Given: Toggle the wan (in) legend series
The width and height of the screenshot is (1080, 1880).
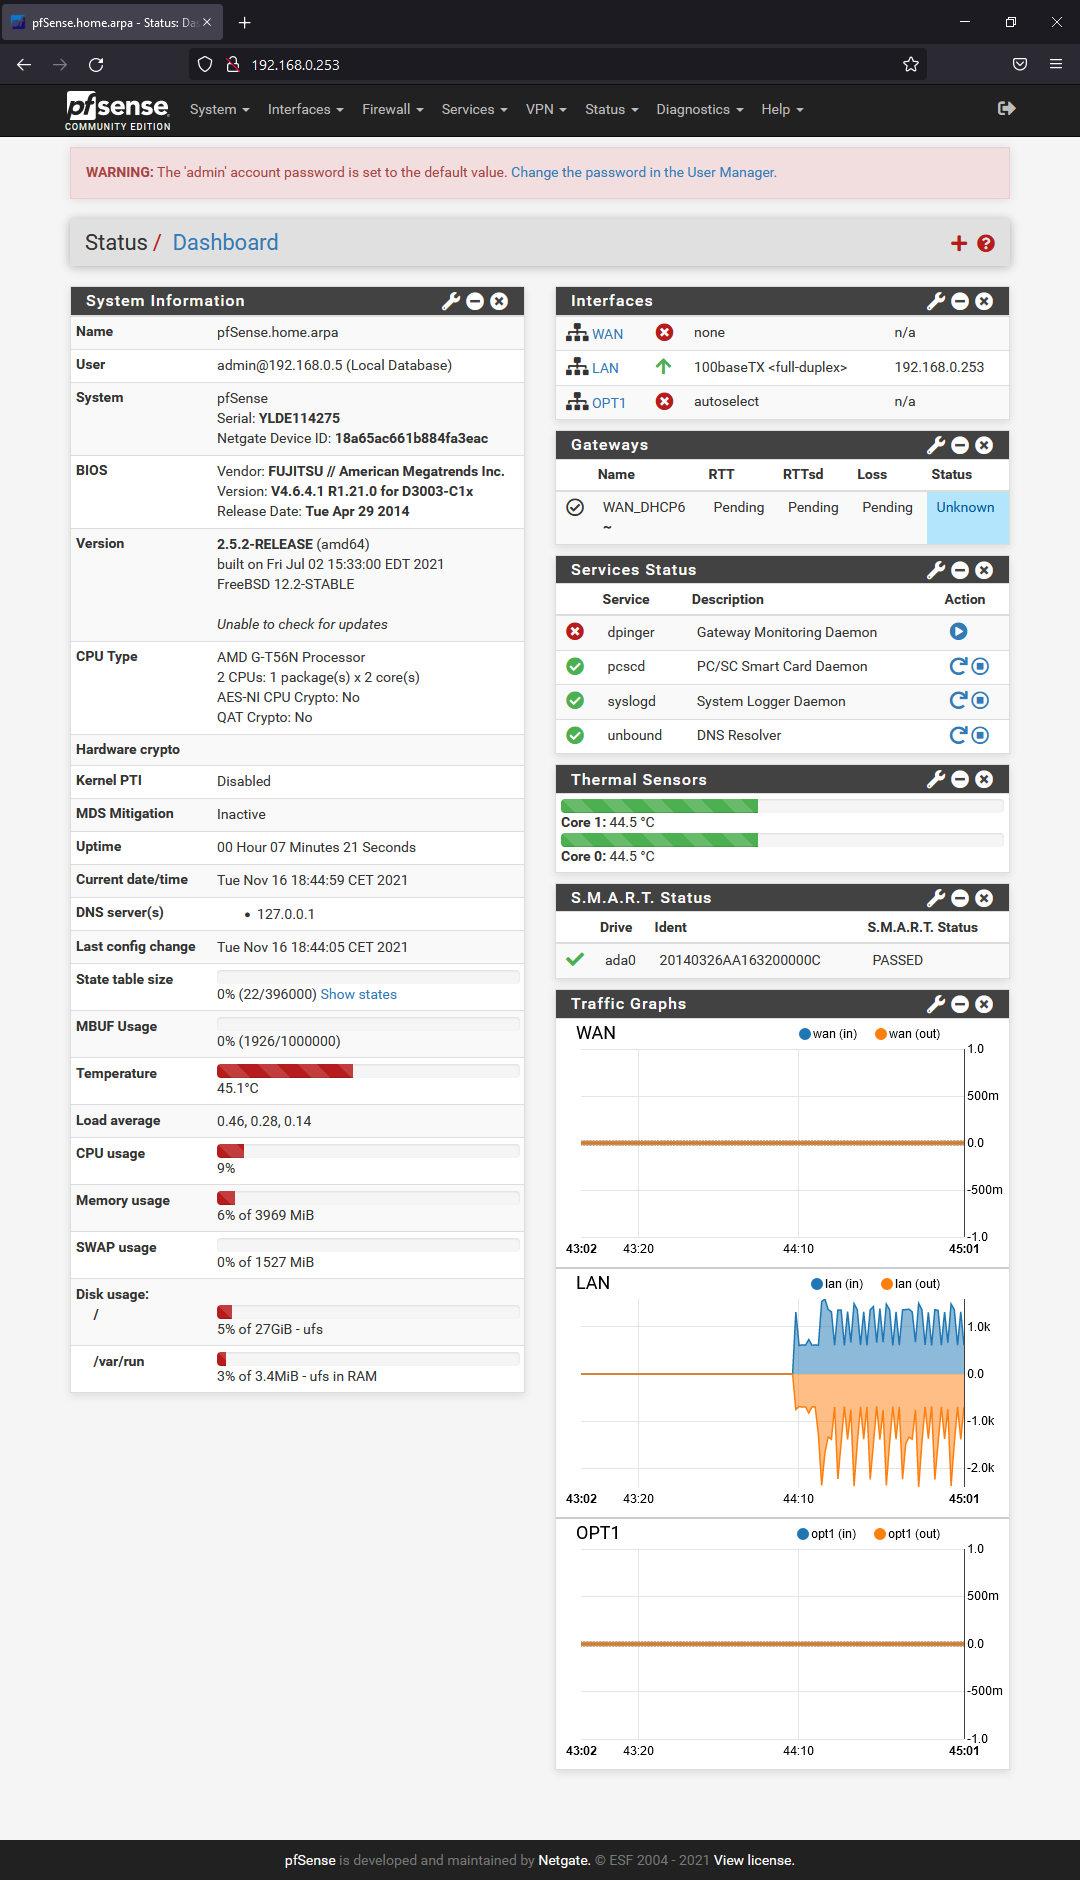Looking at the screenshot, I should (828, 1034).
